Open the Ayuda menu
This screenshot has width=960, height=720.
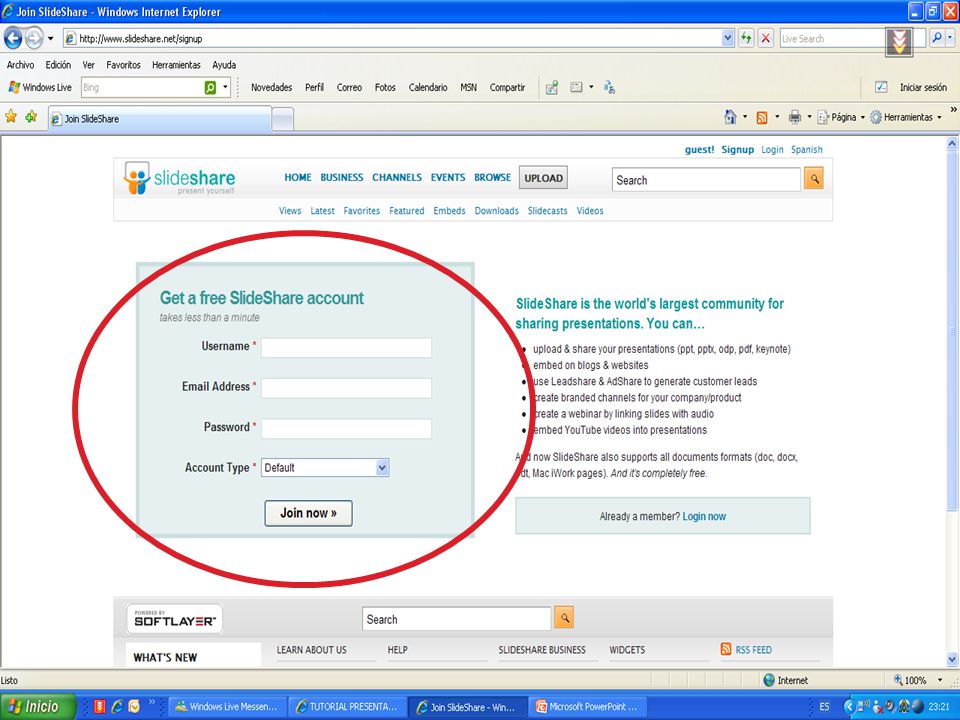(x=224, y=65)
